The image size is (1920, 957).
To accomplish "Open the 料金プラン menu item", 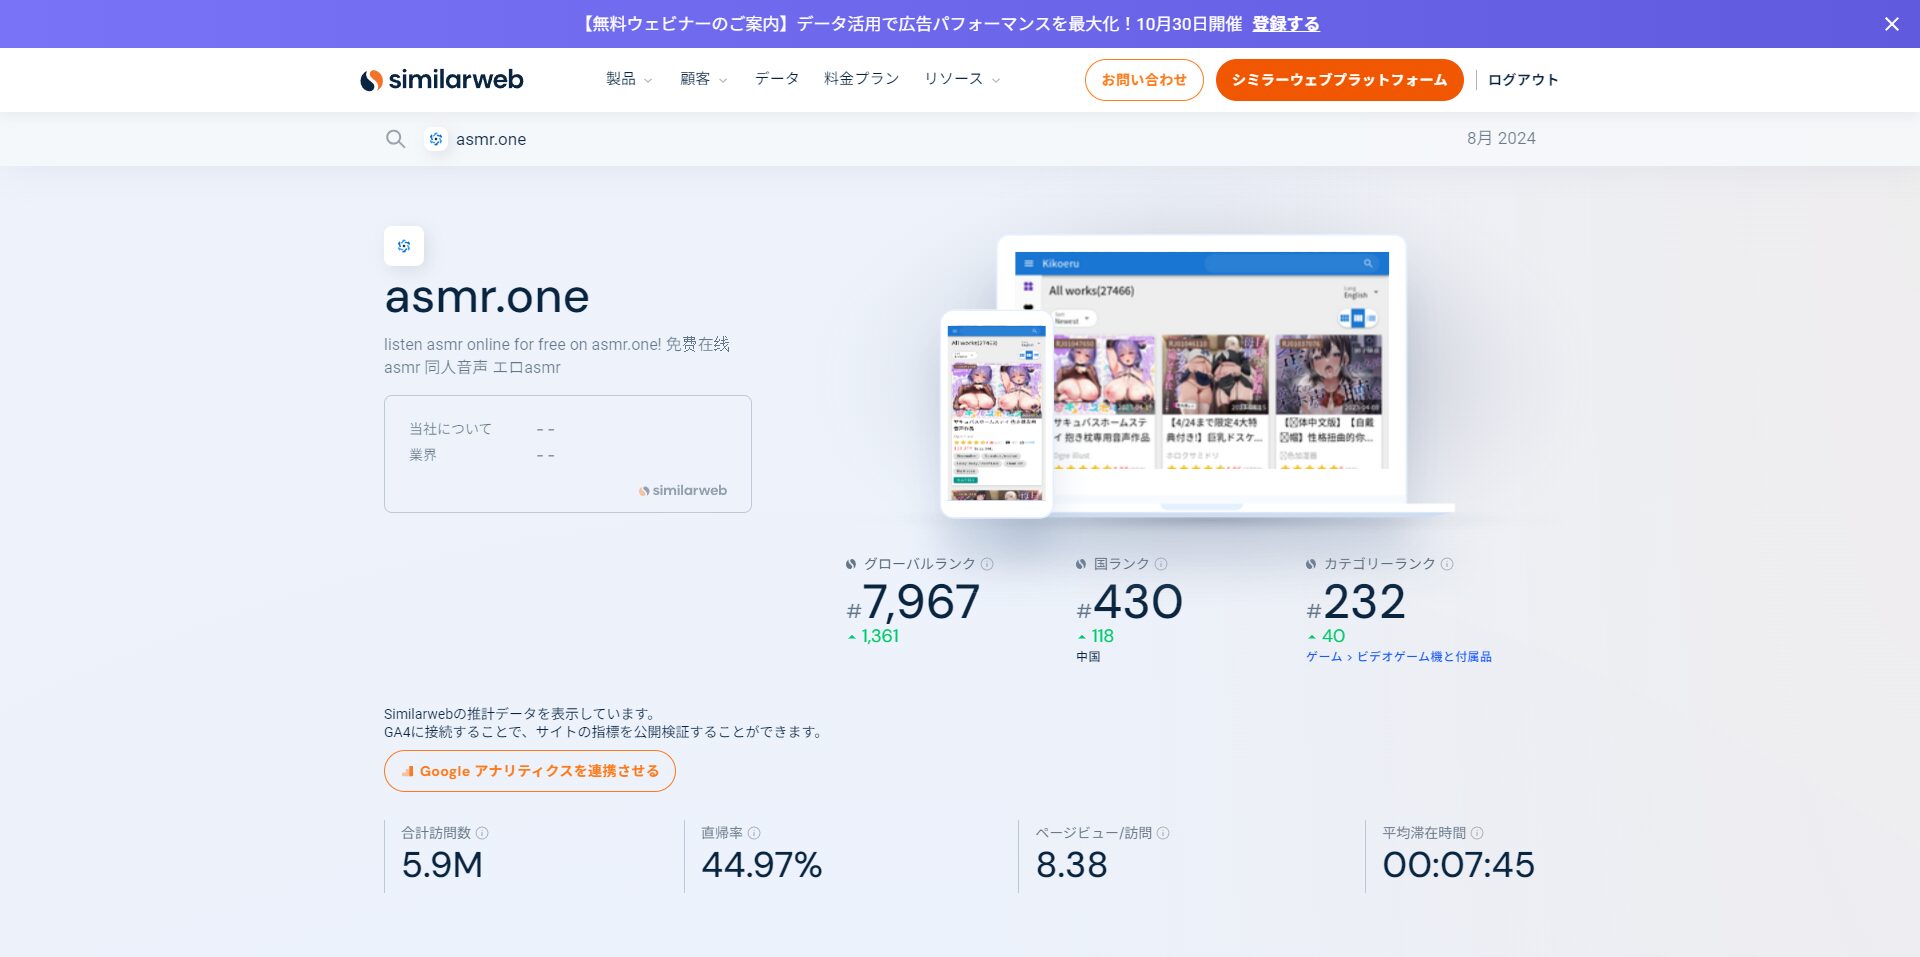I will [x=860, y=78].
